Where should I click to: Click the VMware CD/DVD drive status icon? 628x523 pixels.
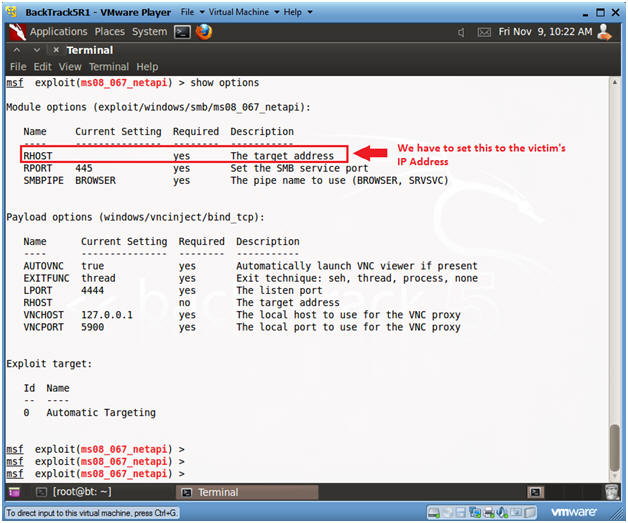tap(447, 512)
